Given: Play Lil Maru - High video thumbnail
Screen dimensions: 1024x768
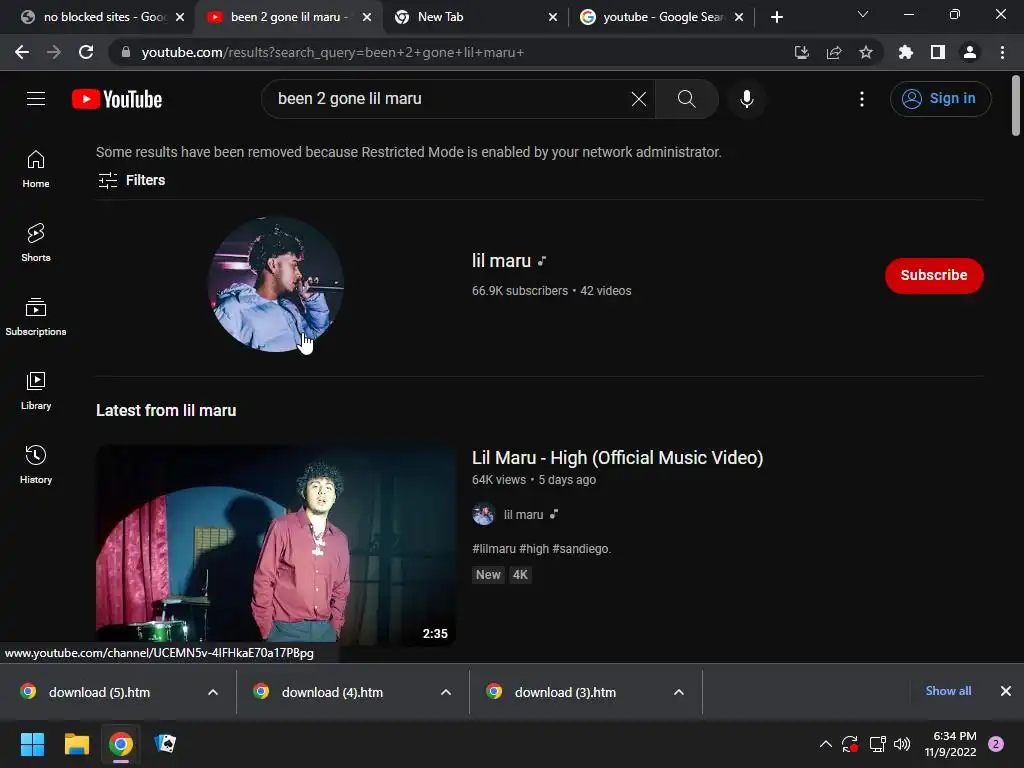Looking at the screenshot, I should [276, 545].
